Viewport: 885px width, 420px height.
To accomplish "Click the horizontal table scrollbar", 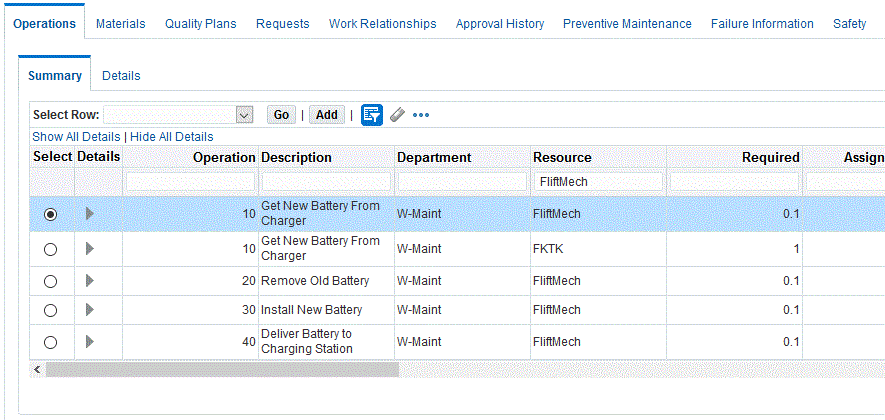I will 222,370.
